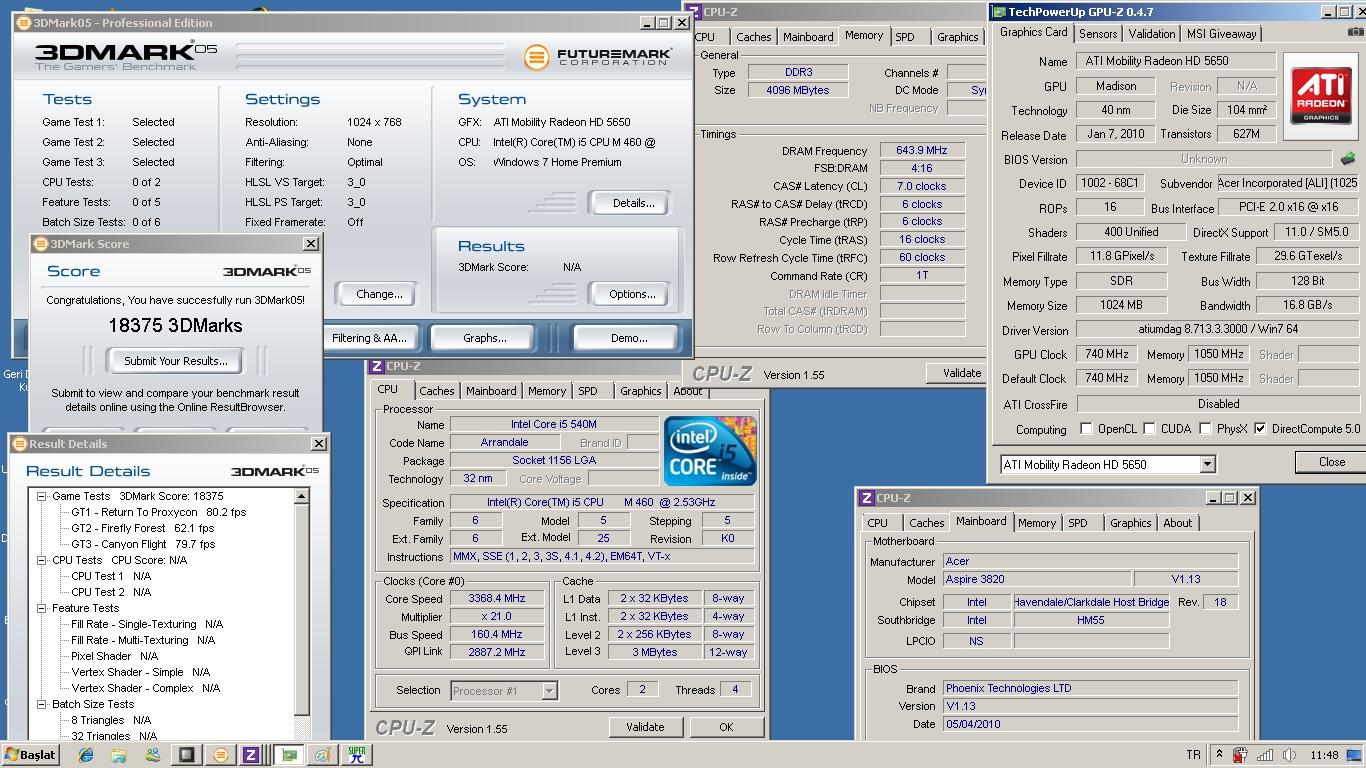This screenshot has height=768, width=1366.
Task: Switch to Super Pi taskbar button
Action: [x=356, y=755]
